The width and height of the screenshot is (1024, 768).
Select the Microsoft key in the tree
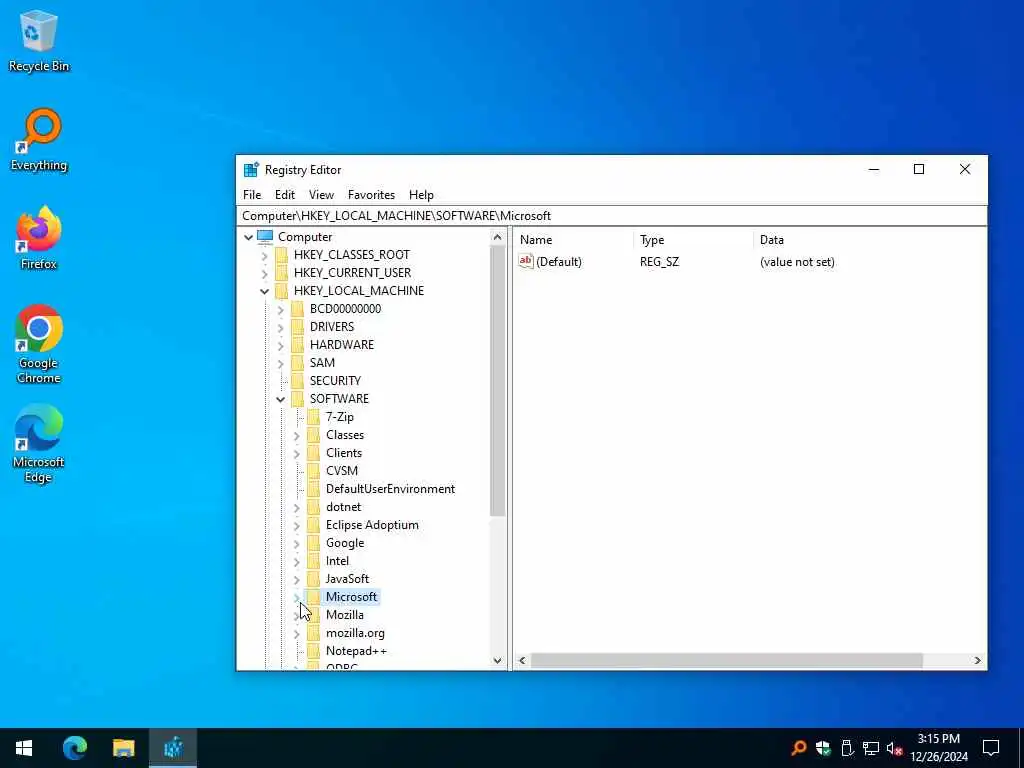tap(351, 597)
